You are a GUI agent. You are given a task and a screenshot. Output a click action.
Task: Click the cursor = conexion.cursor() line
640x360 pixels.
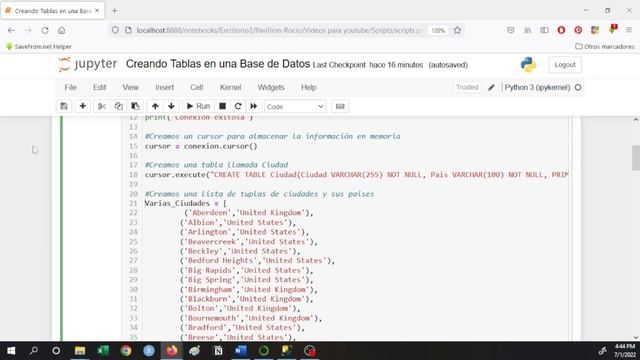[x=201, y=146]
